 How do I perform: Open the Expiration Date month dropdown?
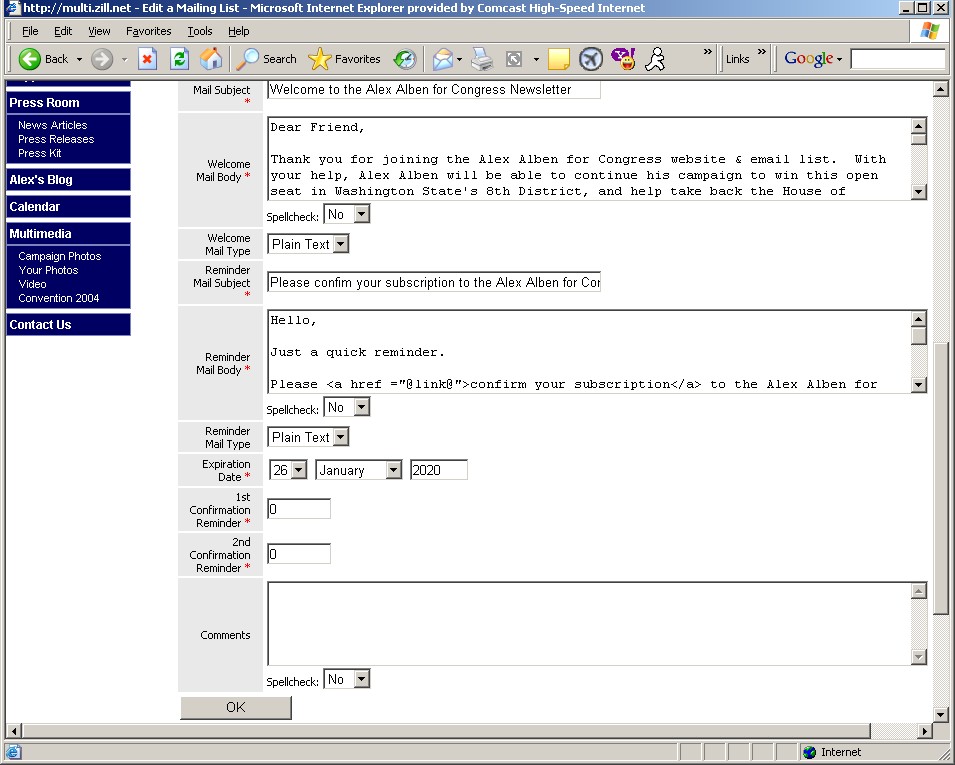393,470
